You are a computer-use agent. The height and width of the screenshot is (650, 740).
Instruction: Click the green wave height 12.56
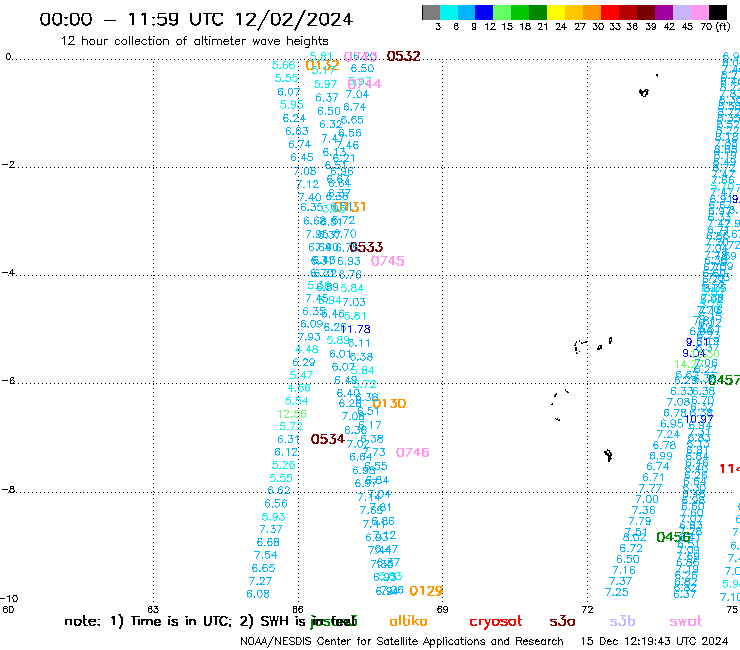point(292,414)
